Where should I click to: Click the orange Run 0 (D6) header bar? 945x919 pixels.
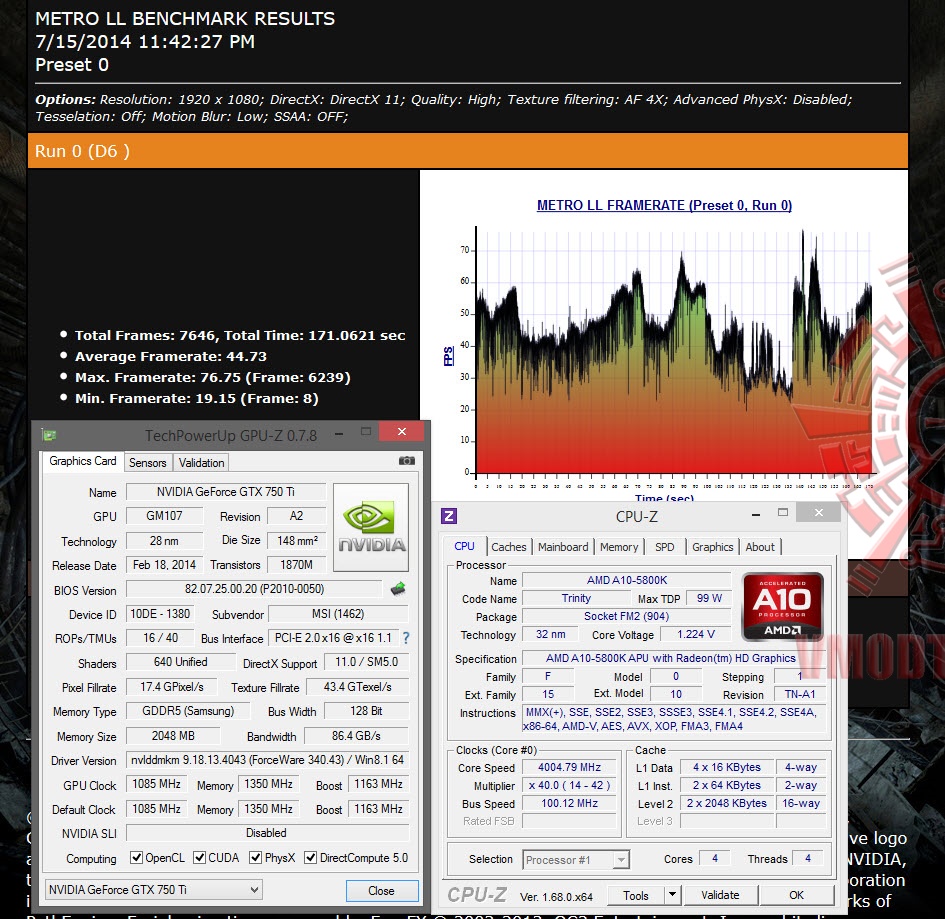coord(468,151)
